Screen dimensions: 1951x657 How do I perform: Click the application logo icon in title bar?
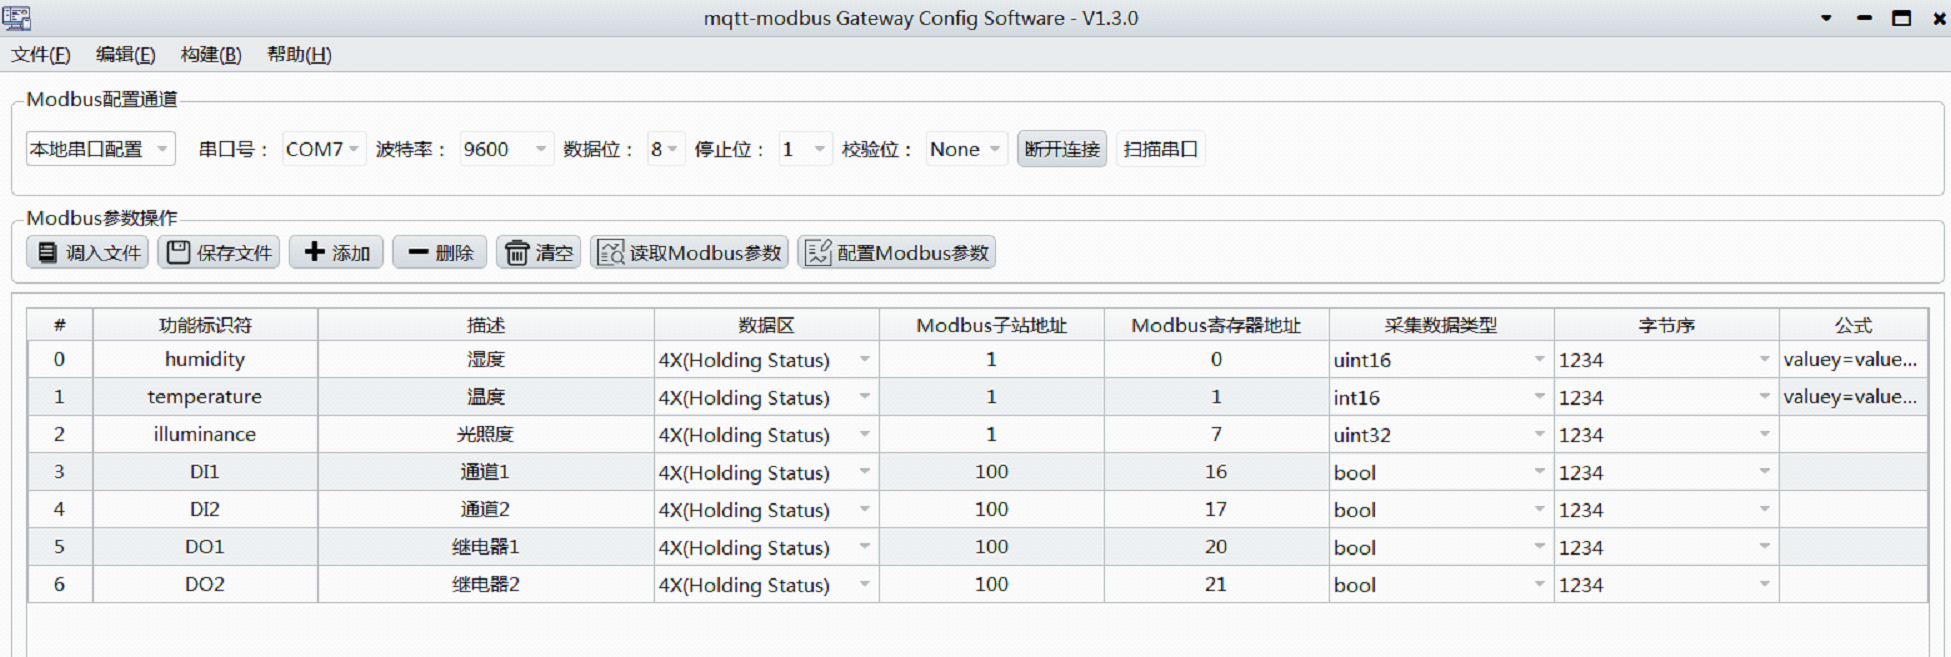pos(17,18)
